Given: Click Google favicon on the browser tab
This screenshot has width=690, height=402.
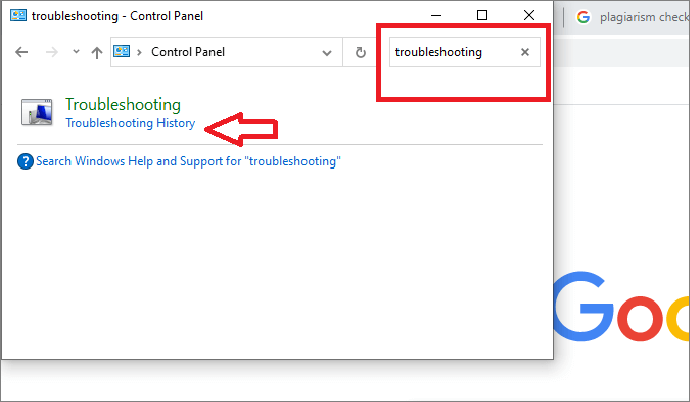Looking at the screenshot, I should (x=583, y=17).
